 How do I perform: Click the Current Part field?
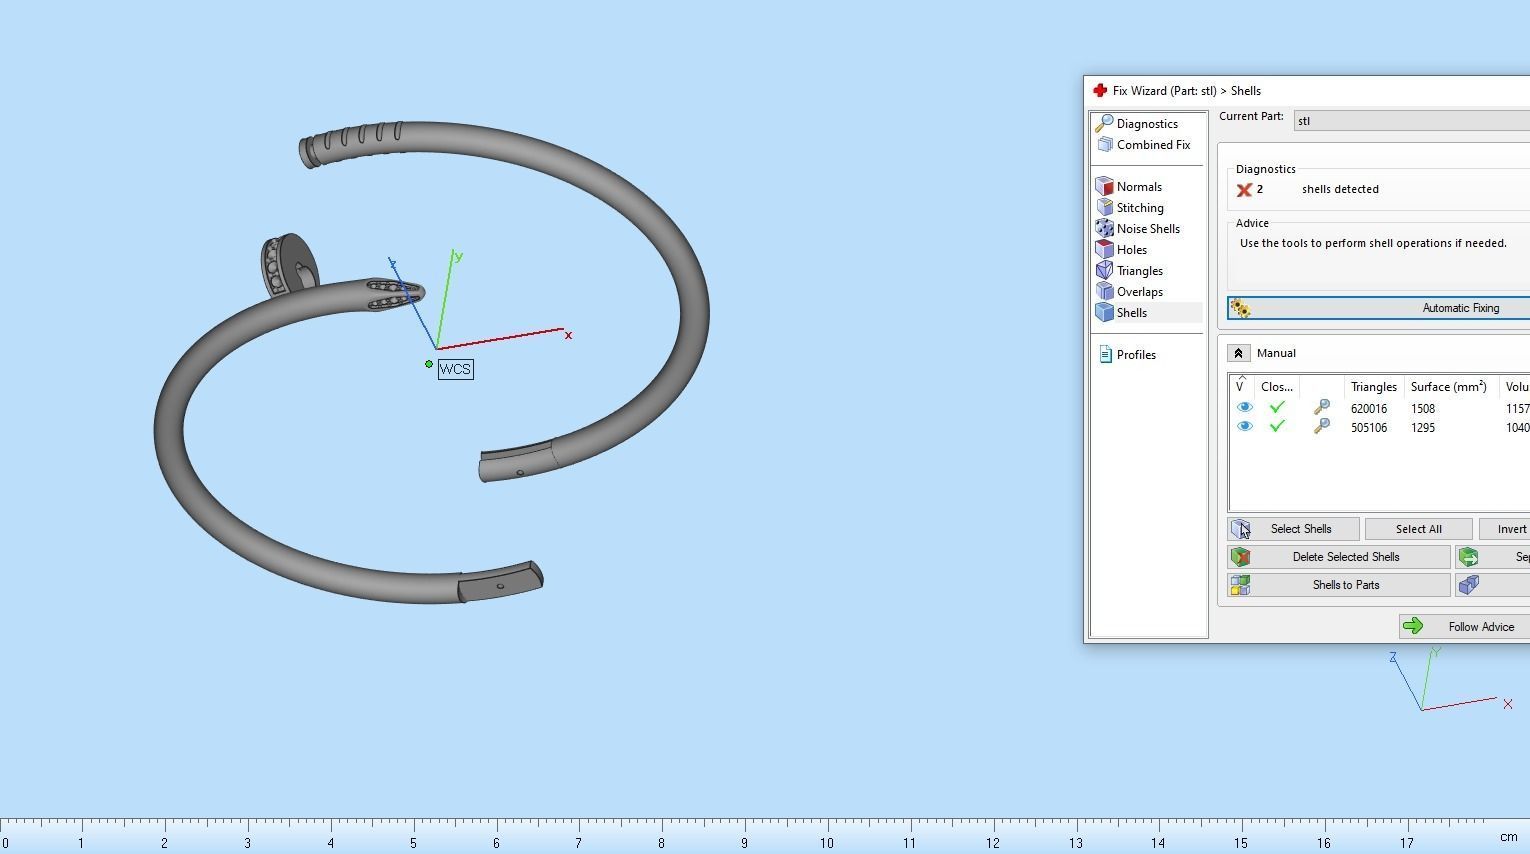1411,121
